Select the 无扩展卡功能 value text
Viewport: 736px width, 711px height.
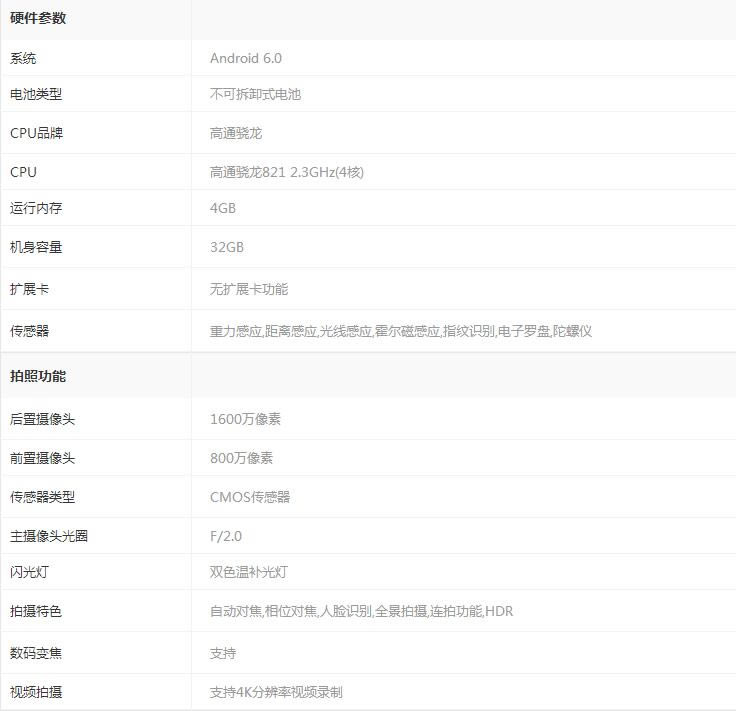249,289
